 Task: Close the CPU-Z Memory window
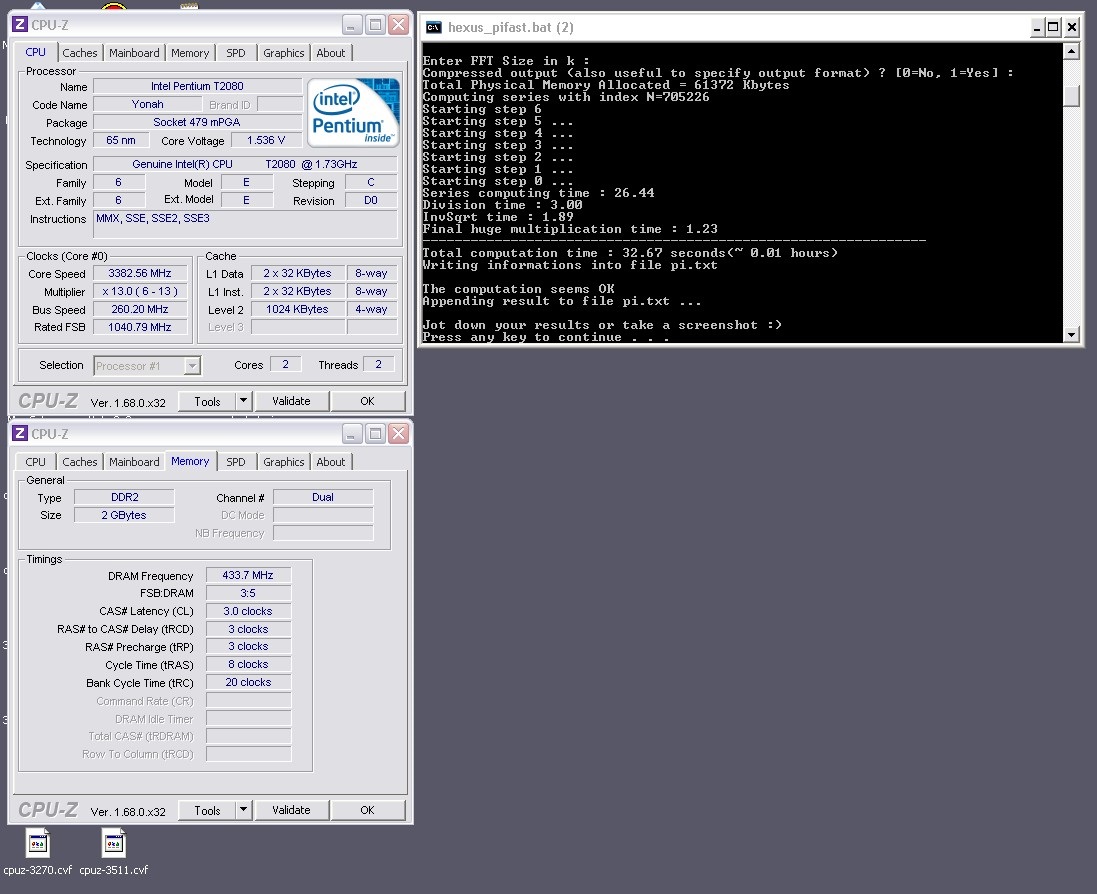pos(399,434)
